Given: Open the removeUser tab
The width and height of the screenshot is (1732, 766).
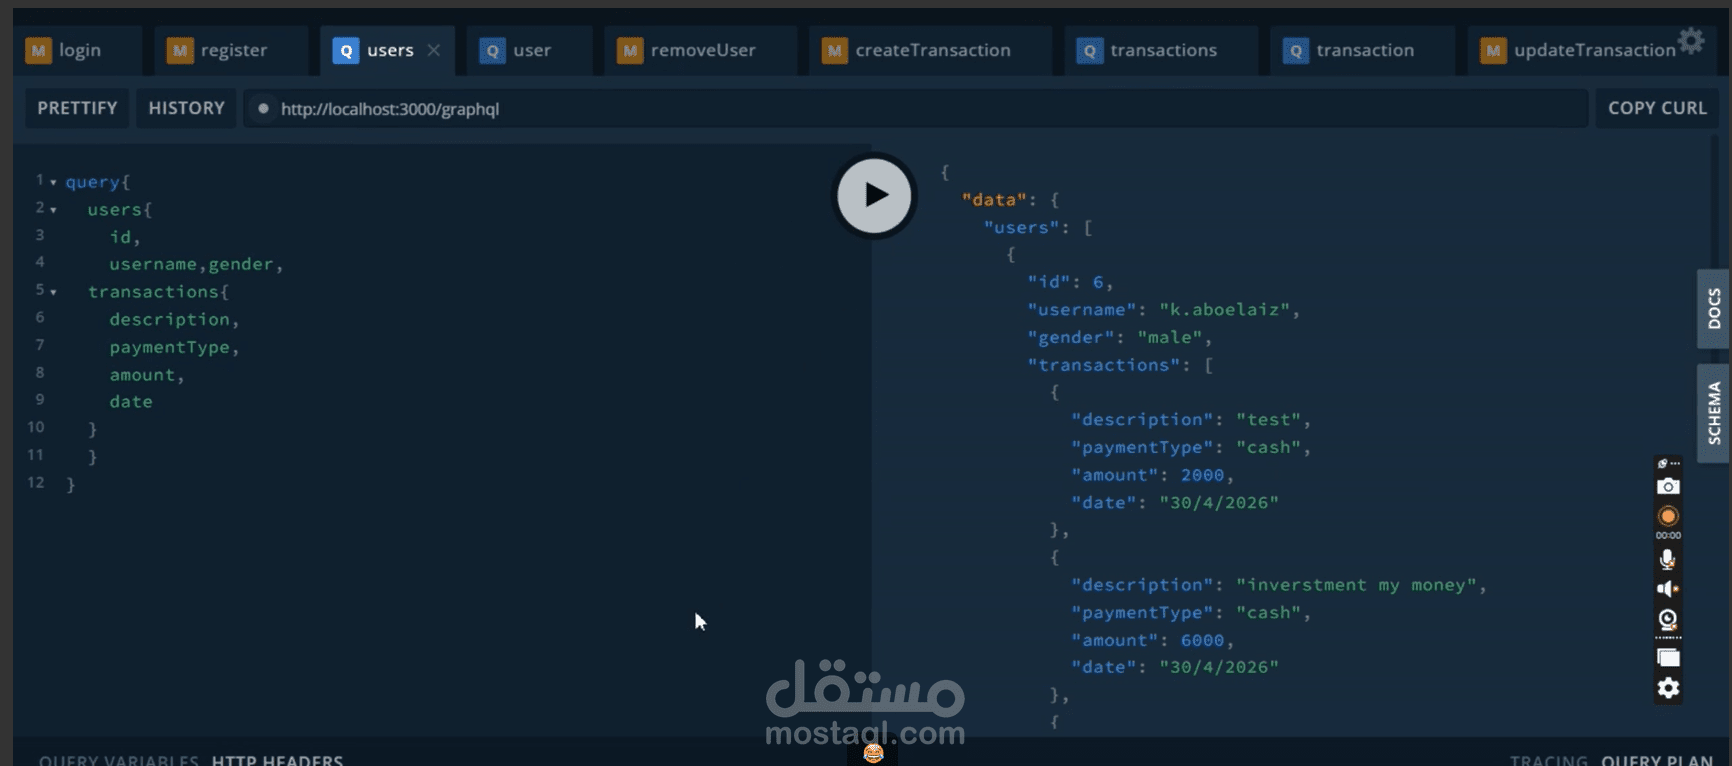Looking at the screenshot, I should click(x=701, y=50).
